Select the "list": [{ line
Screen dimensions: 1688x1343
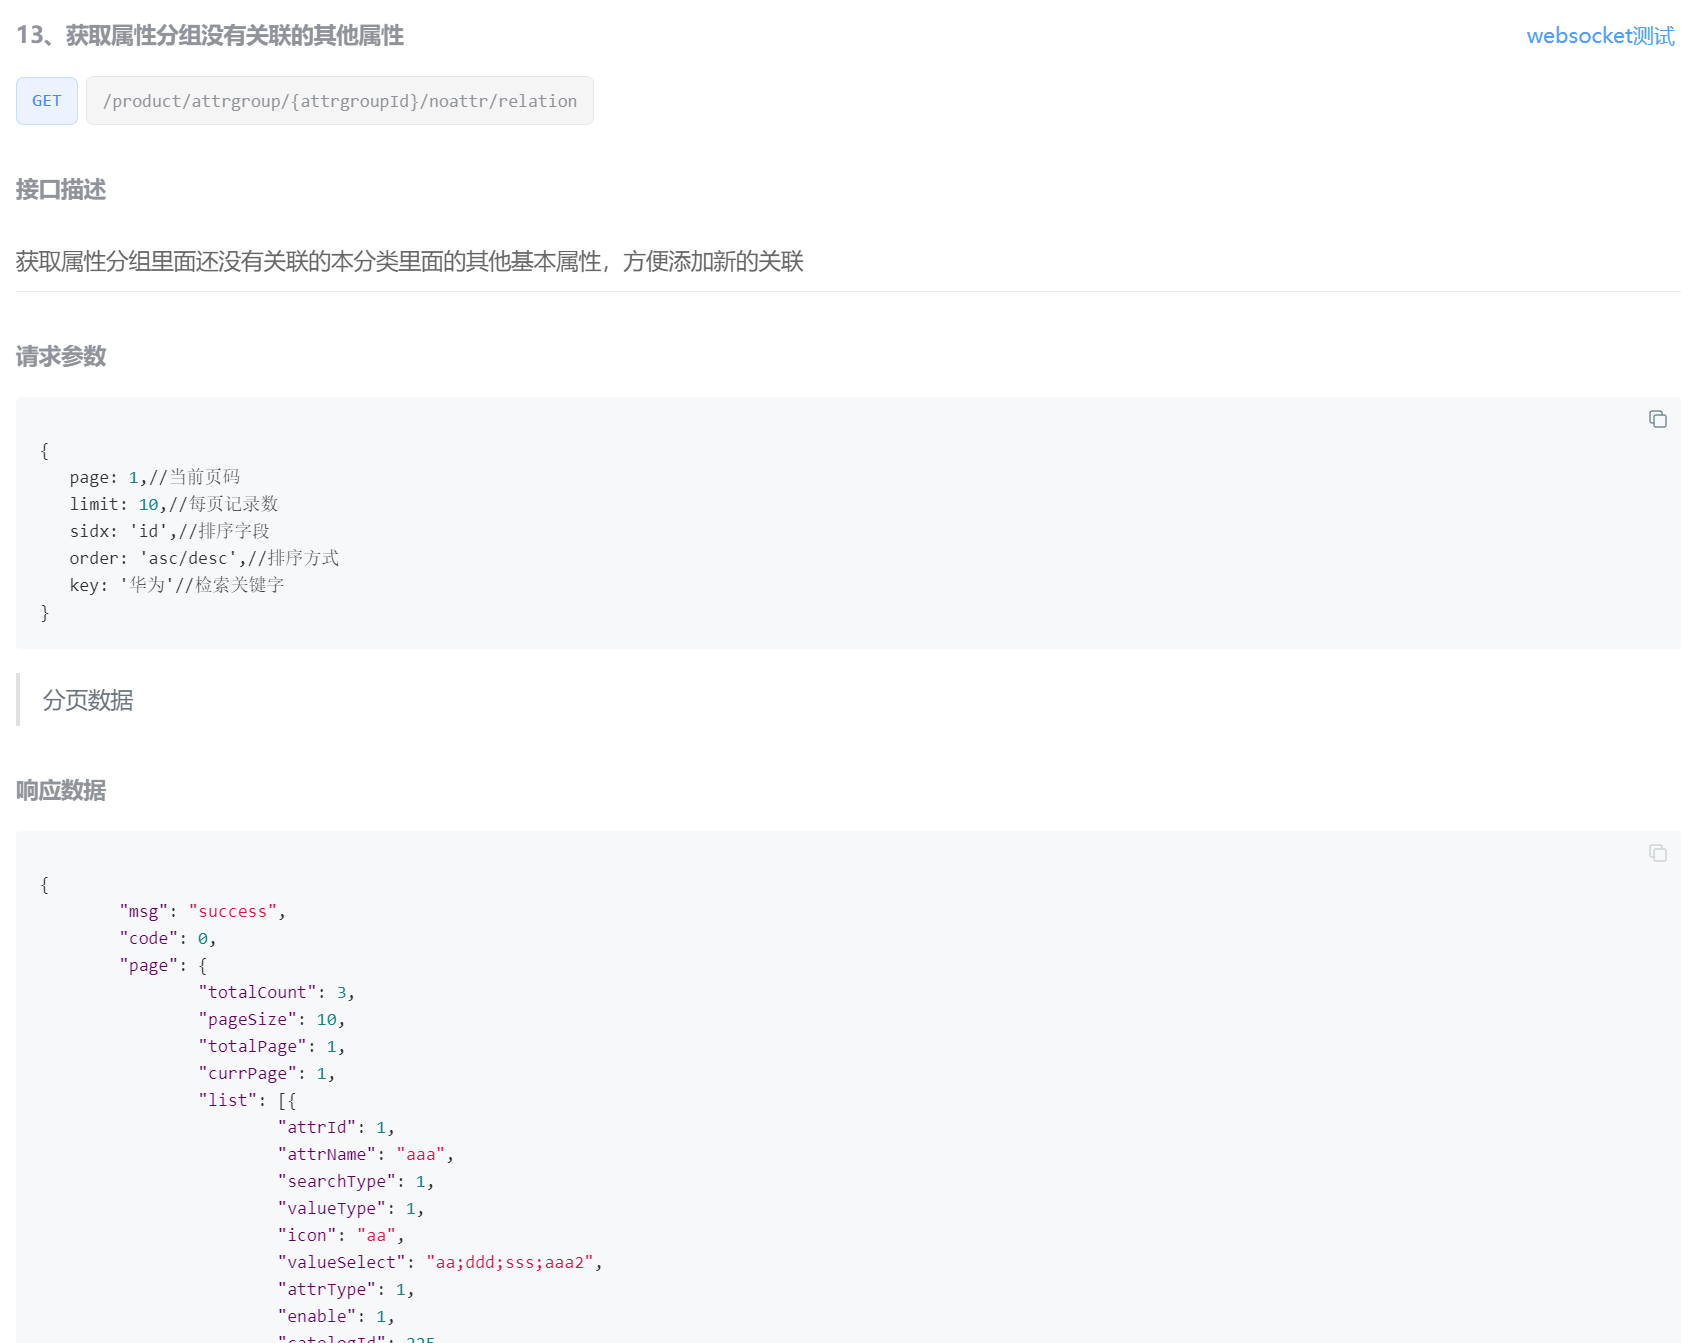pyautogui.click(x=247, y=1100)
